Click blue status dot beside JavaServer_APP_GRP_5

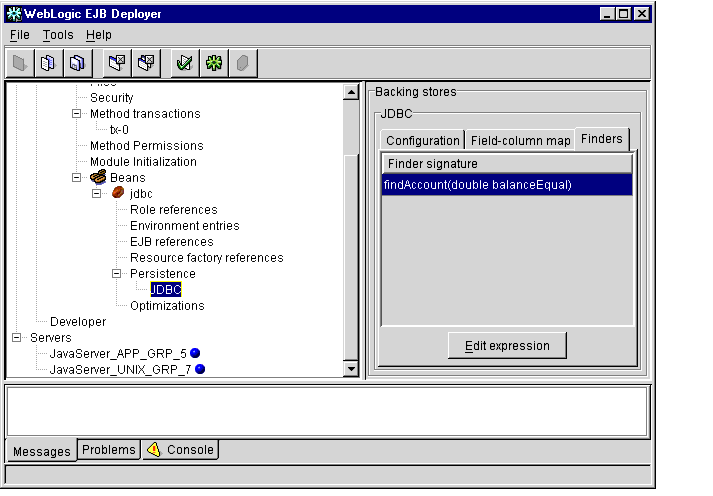(x=195, y=353)
